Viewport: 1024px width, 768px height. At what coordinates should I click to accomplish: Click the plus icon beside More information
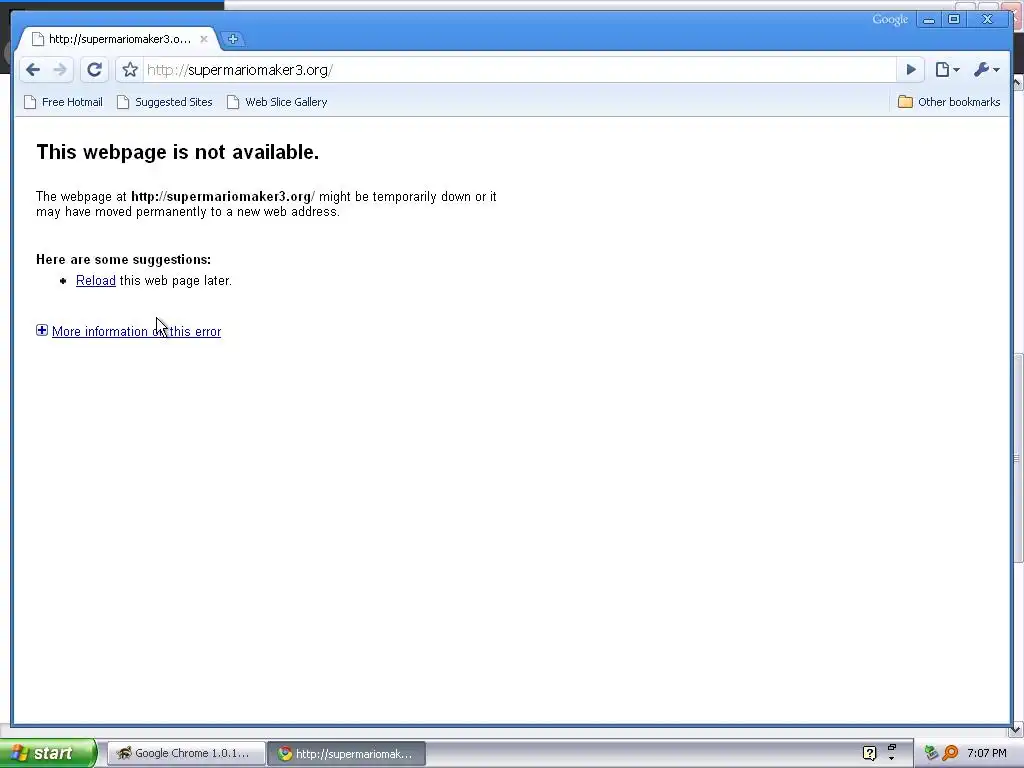coord(42,330)
